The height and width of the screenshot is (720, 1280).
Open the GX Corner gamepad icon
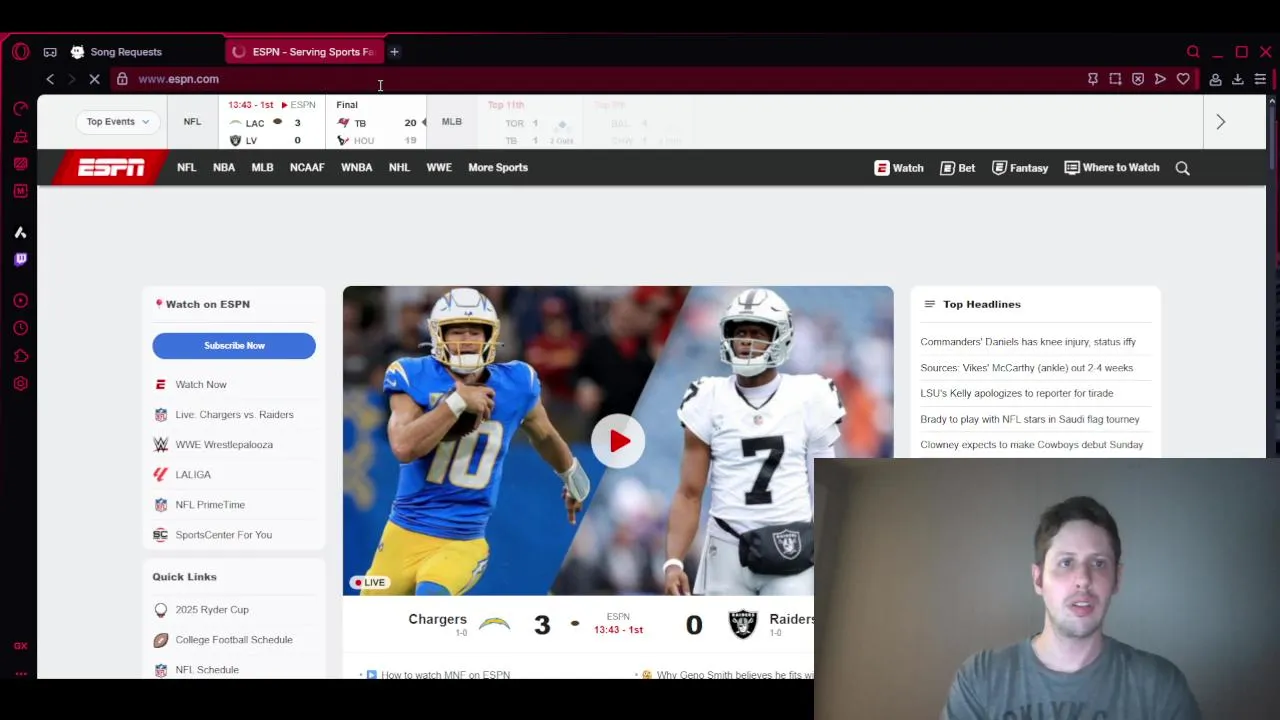click(50, 52)
